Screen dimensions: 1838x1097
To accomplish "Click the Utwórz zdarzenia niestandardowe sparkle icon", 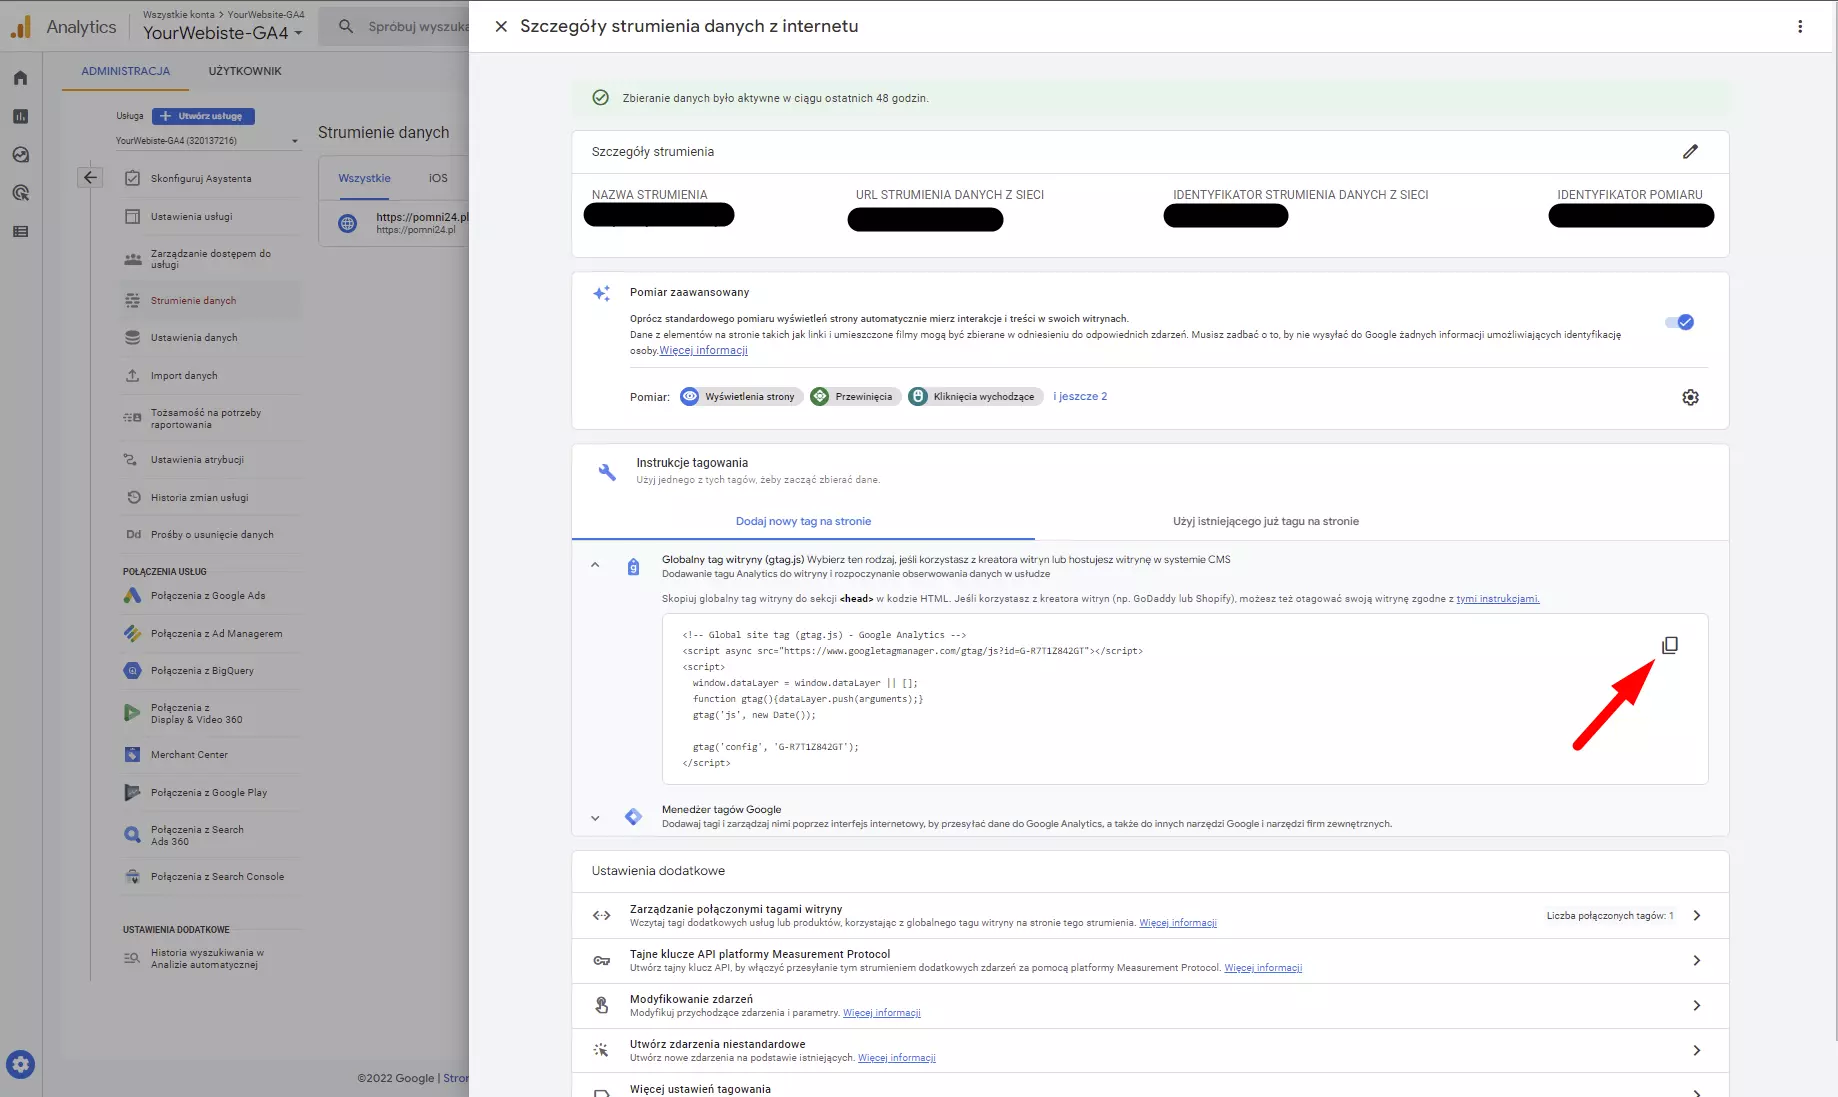I will click(x=601, y=1050).
